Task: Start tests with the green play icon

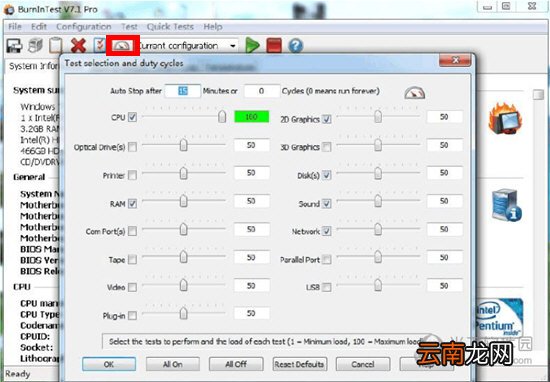Action: [x=252, y=45]
